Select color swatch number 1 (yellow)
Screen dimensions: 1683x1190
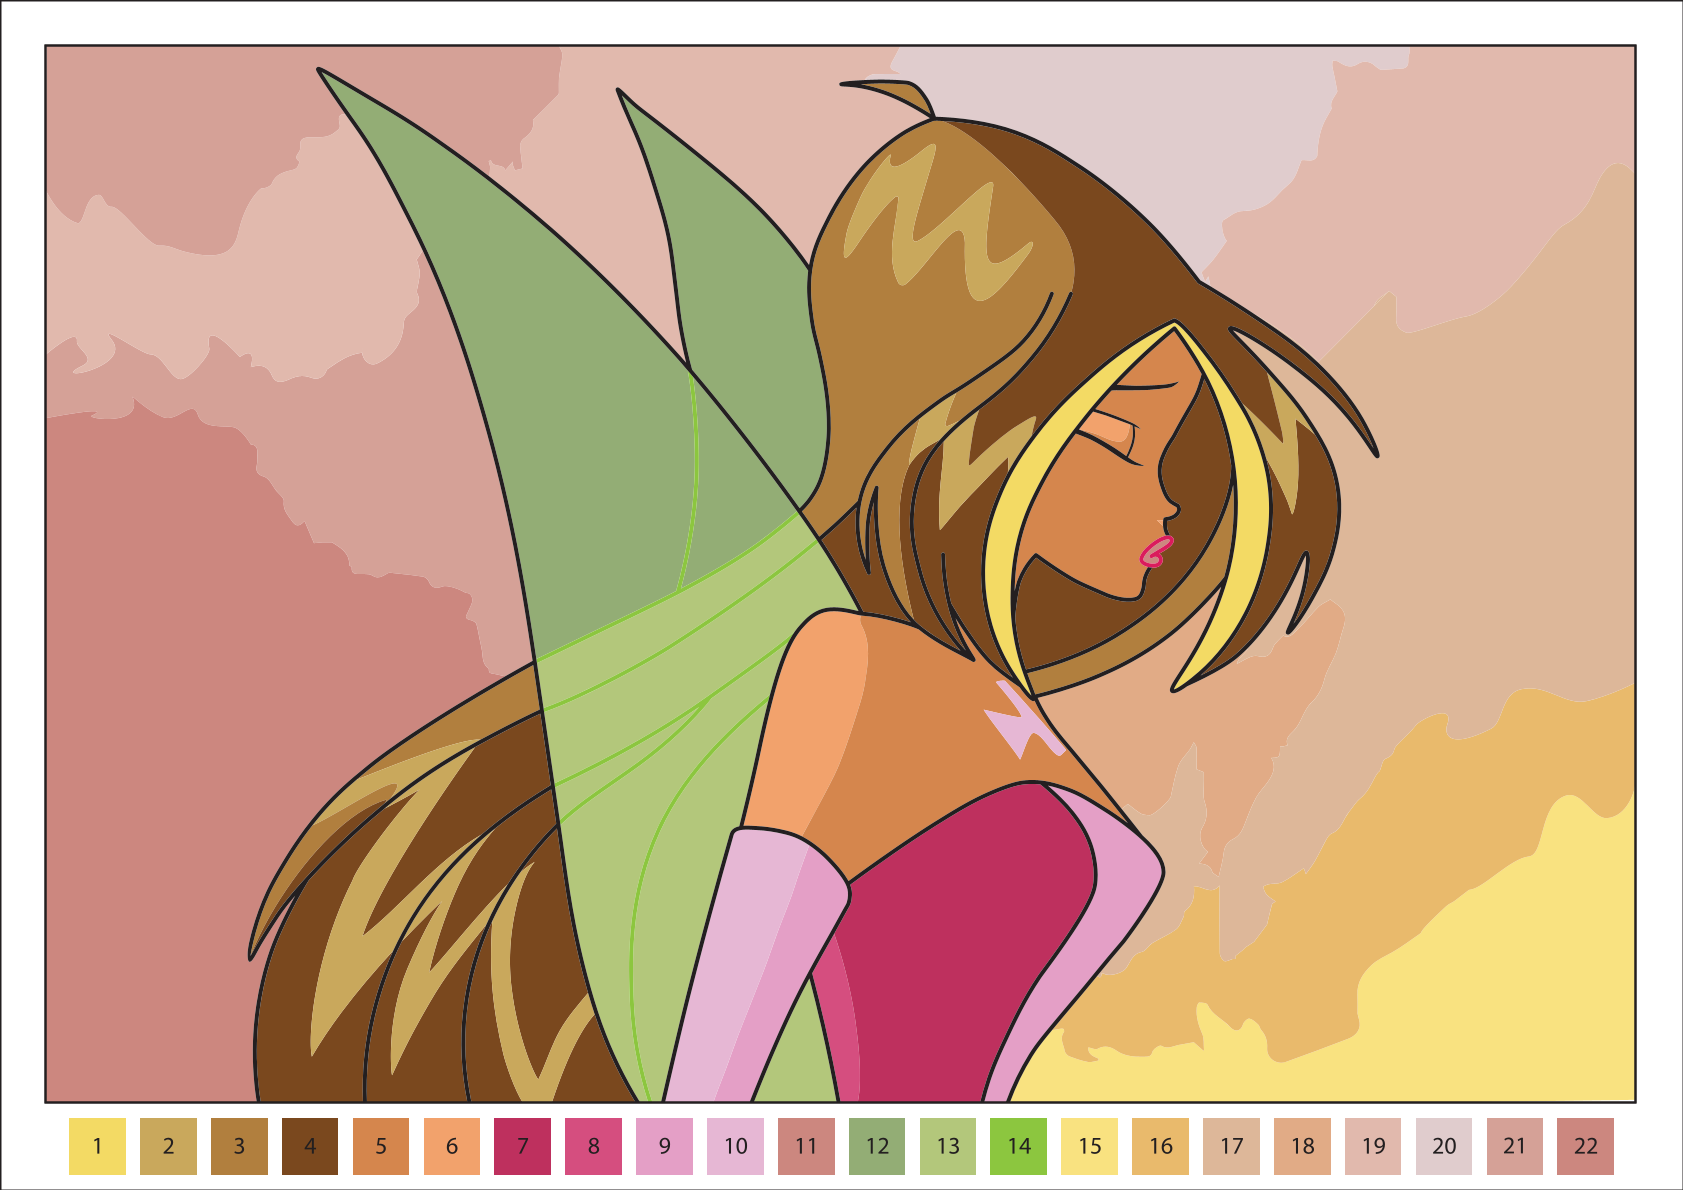[x=97, y=1146]
